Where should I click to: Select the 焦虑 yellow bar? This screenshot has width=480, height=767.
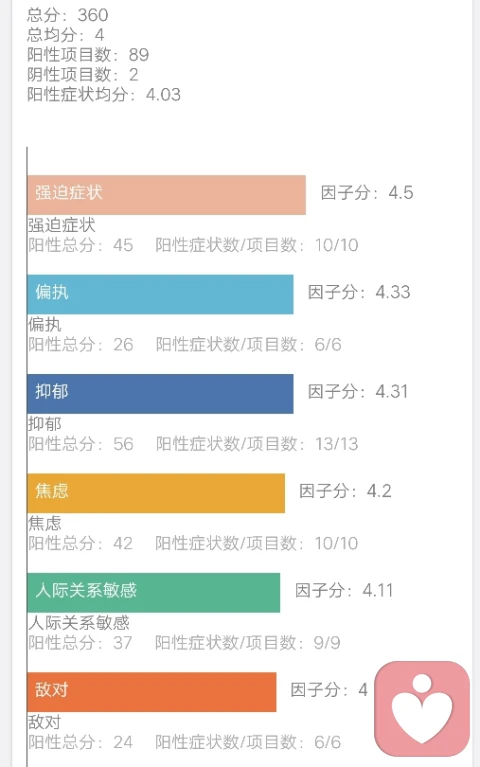[156, 493]
